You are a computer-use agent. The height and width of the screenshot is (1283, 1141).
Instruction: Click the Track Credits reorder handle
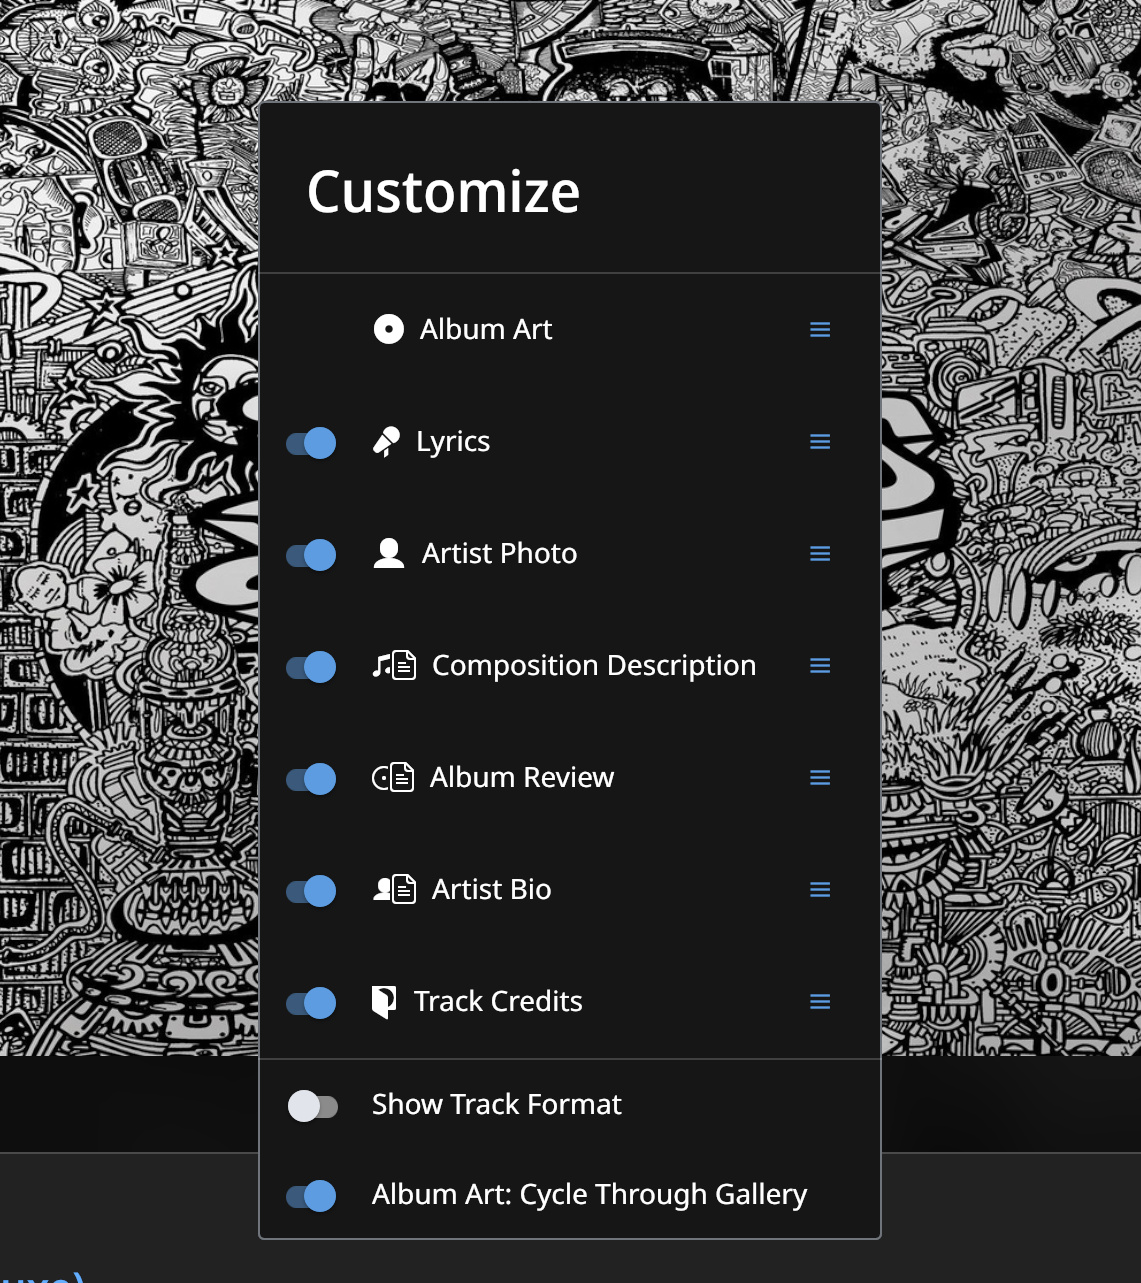tap(820, 1002)
